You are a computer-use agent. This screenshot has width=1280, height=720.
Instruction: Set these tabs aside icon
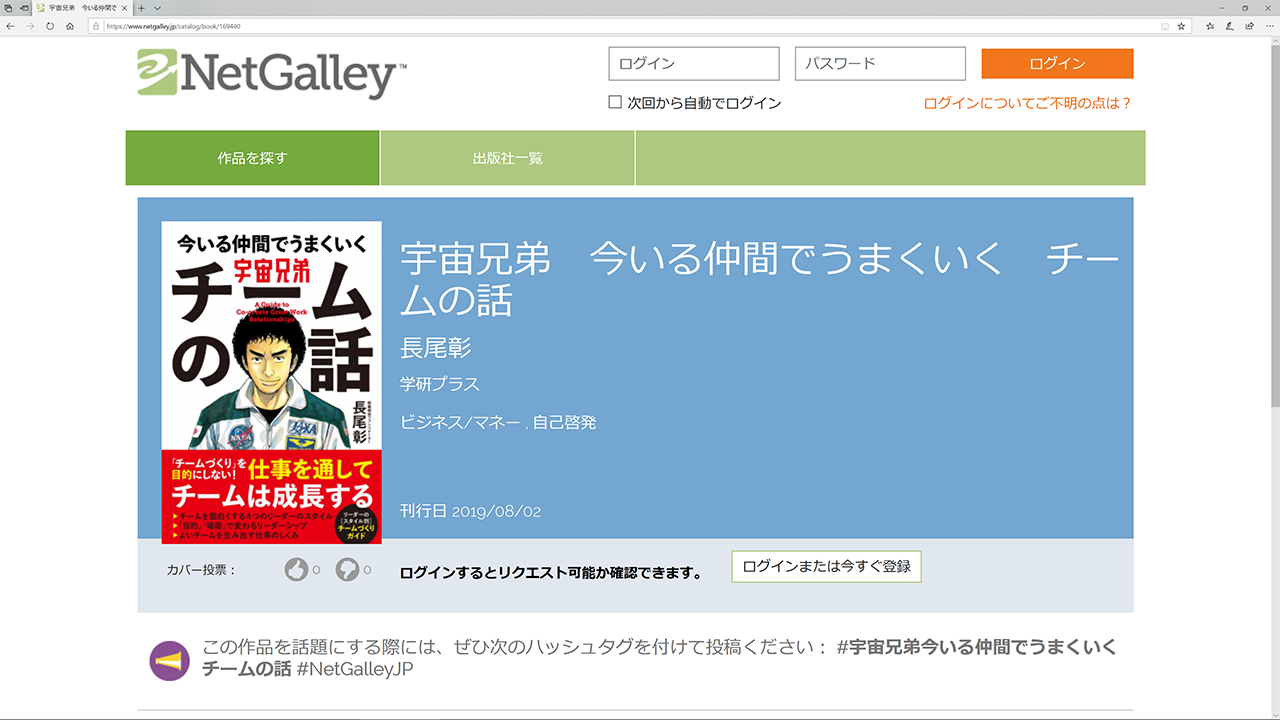[x=24, y=7]
